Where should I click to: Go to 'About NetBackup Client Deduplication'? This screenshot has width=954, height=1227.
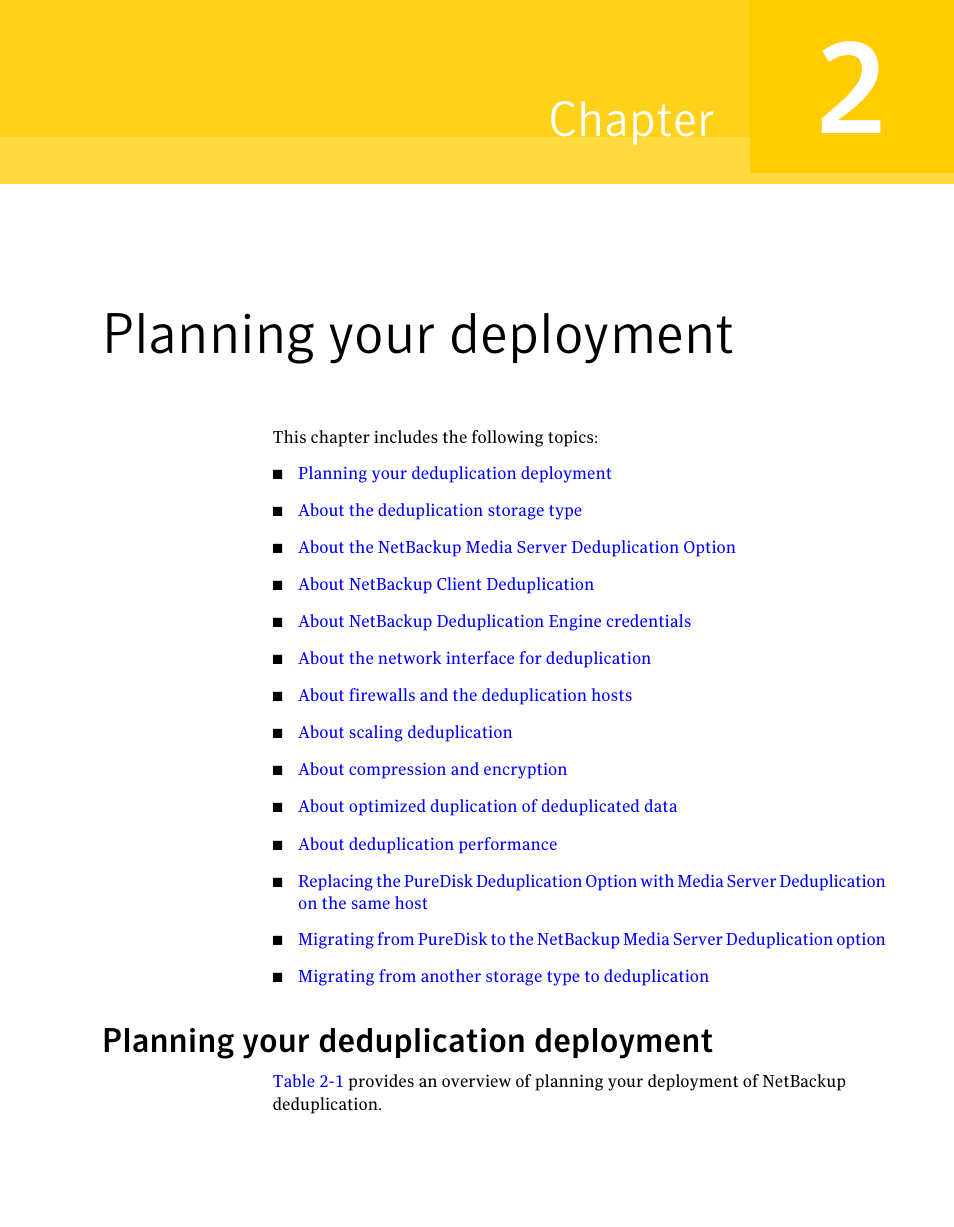446,585
